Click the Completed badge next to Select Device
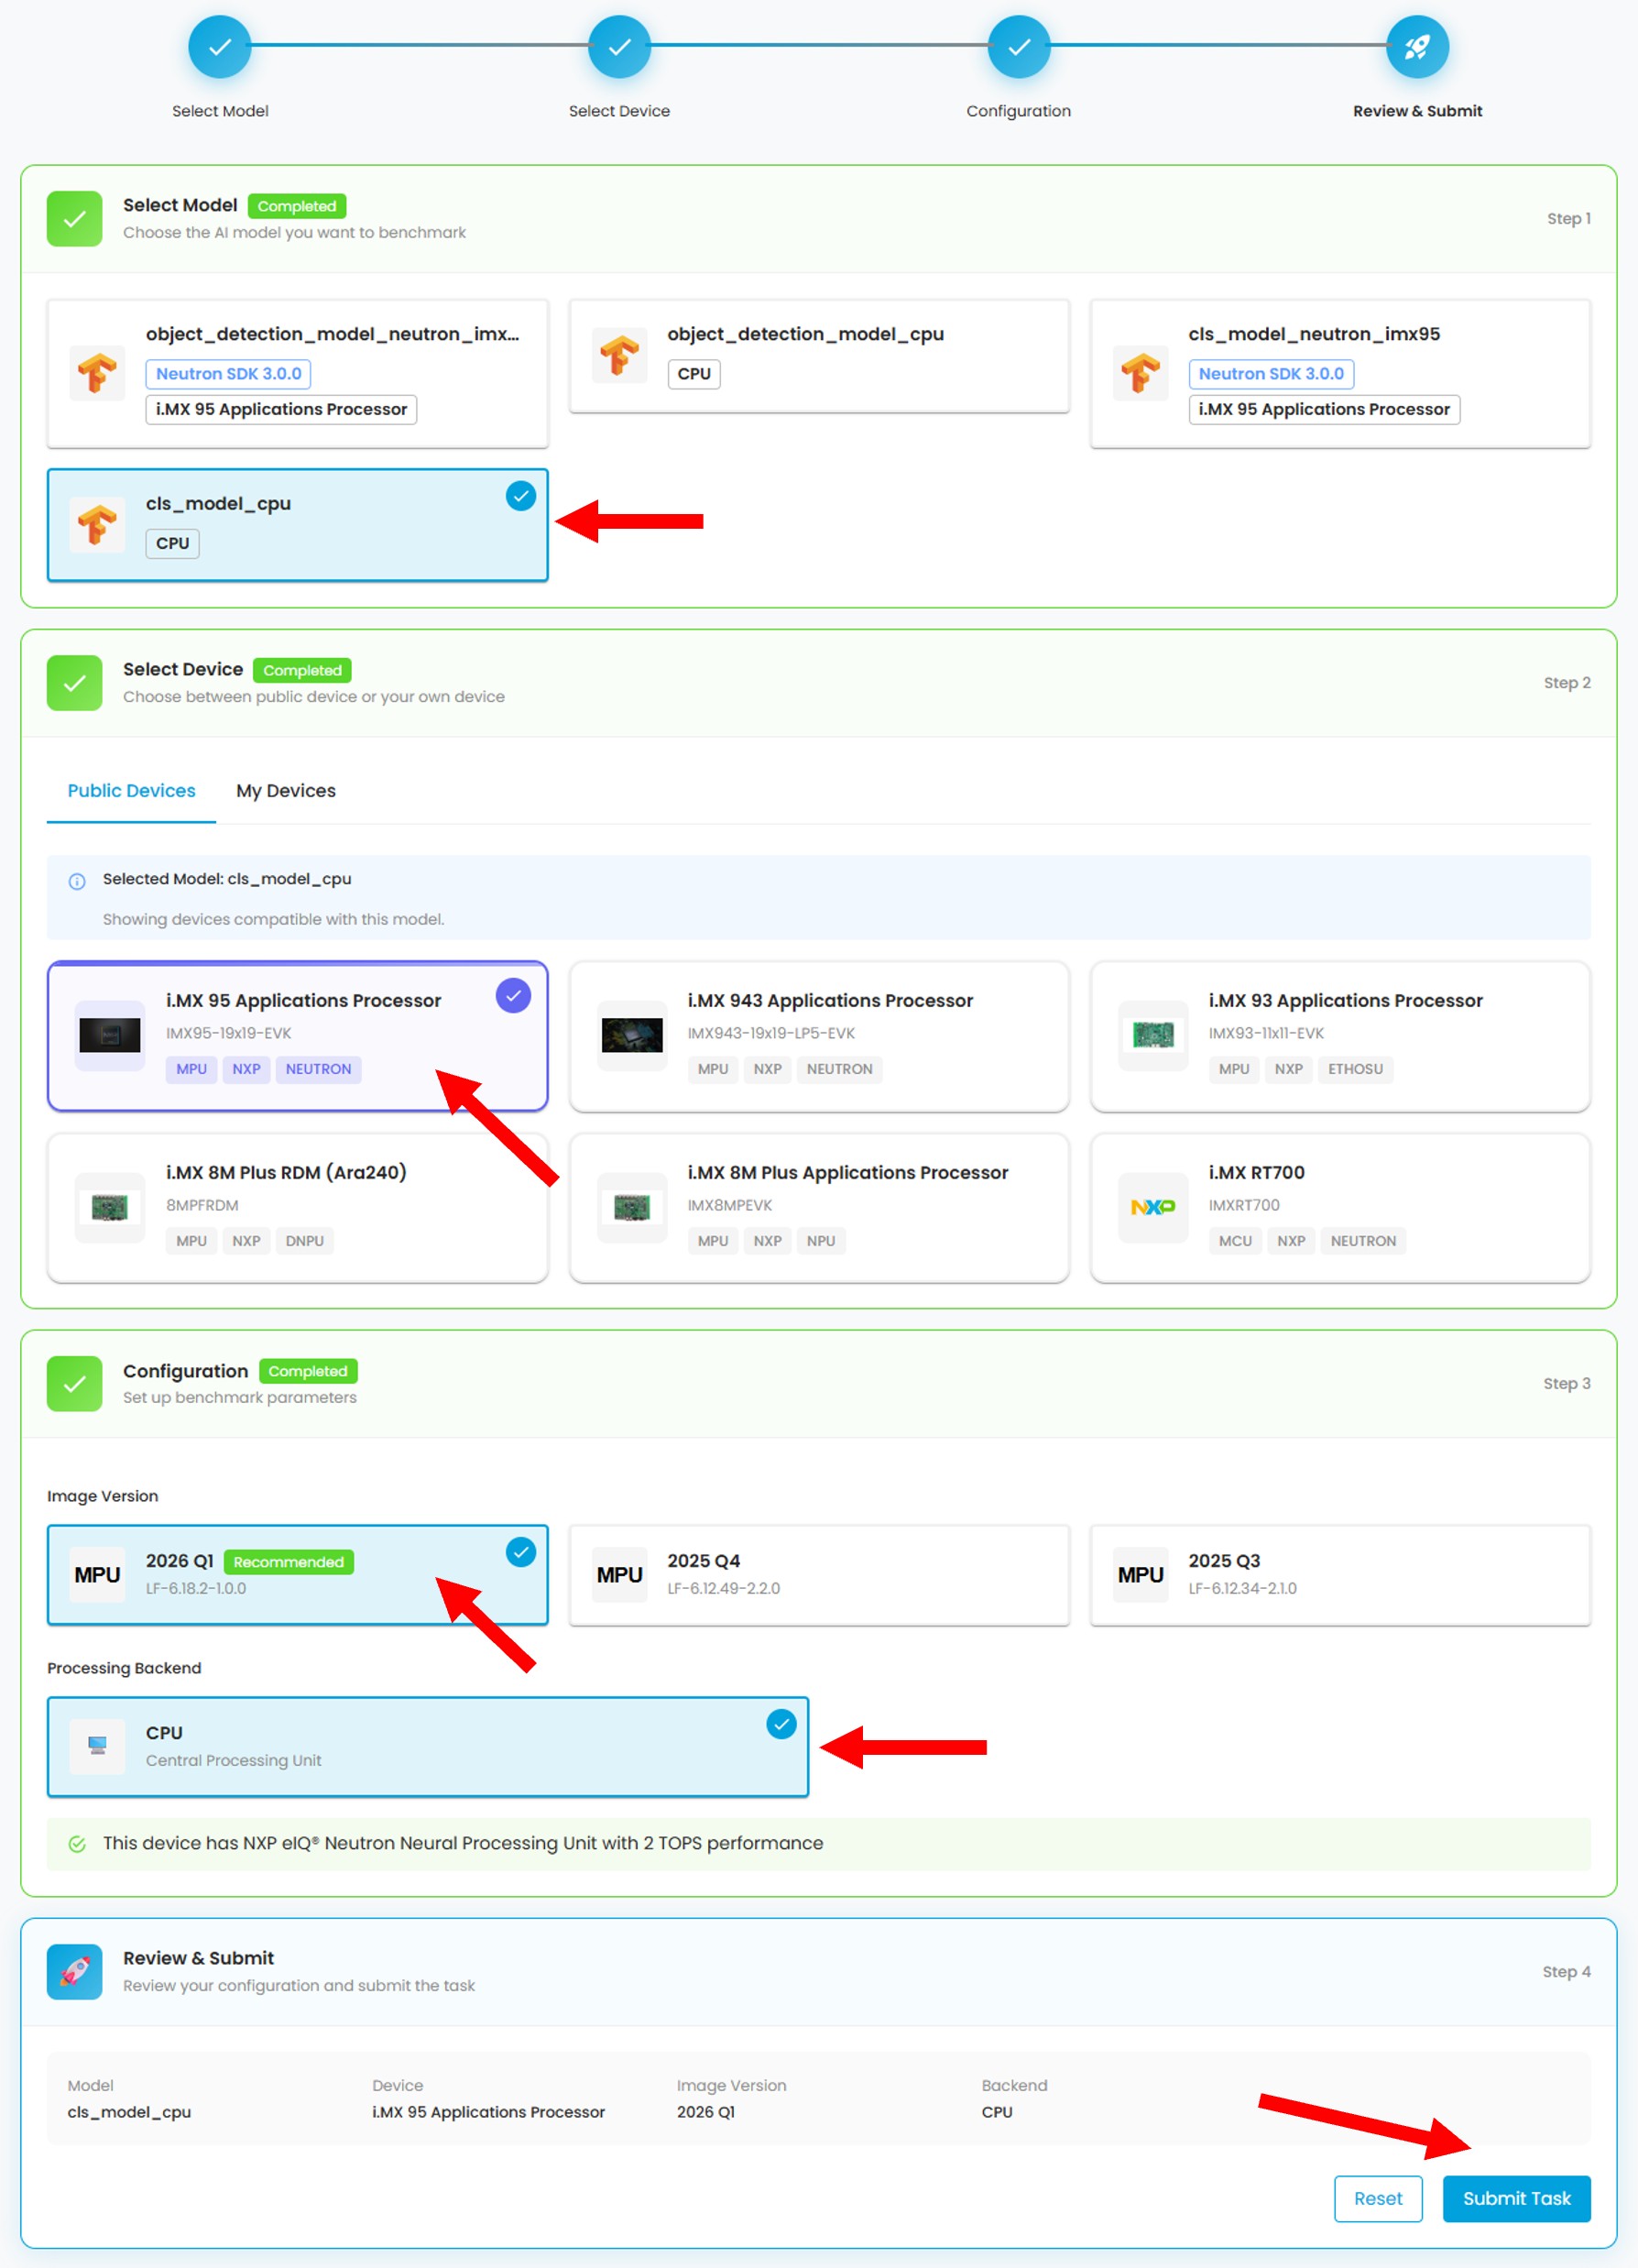This screenshot has height=2268, width=1638. click(x=302, y=670)
